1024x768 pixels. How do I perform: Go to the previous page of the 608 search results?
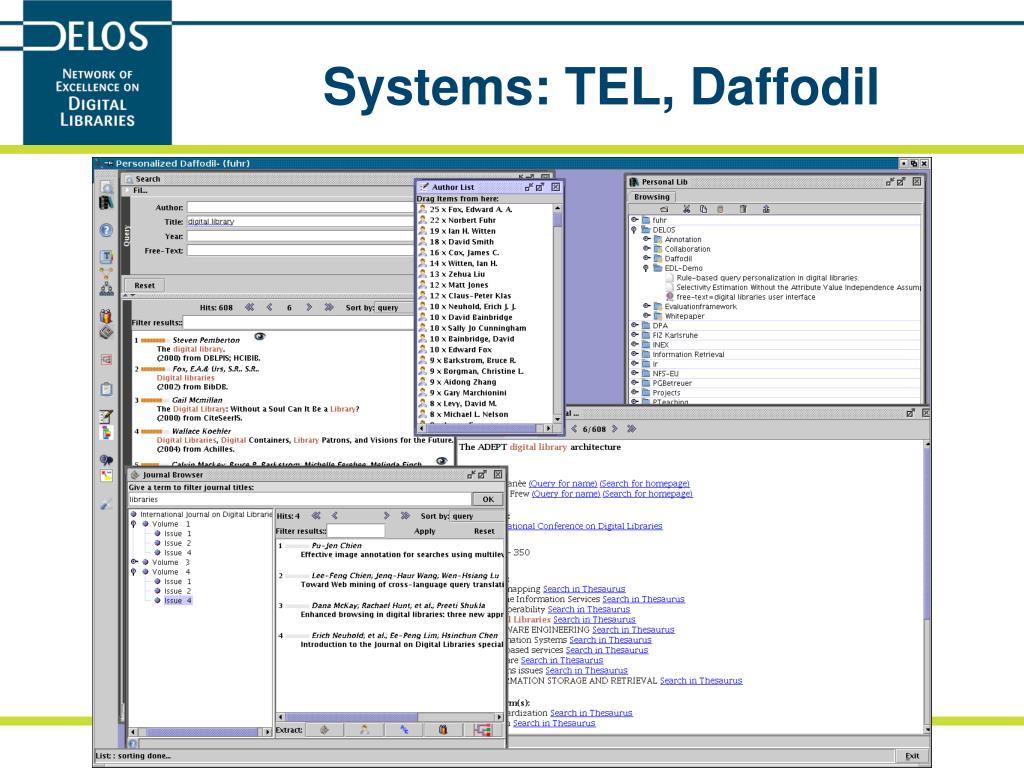[269, 307]
